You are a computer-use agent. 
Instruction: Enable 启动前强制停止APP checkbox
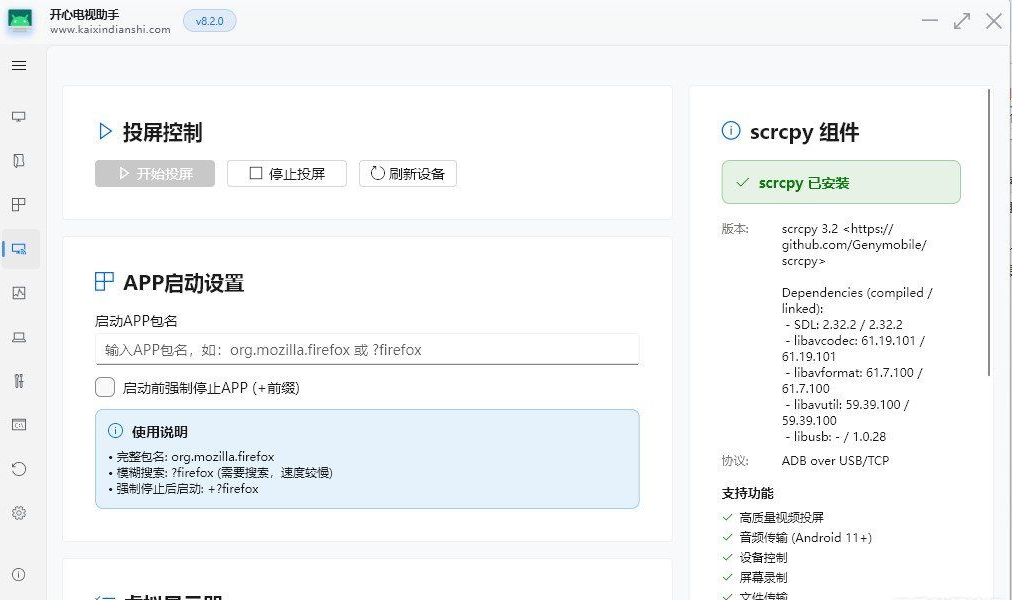105,387
